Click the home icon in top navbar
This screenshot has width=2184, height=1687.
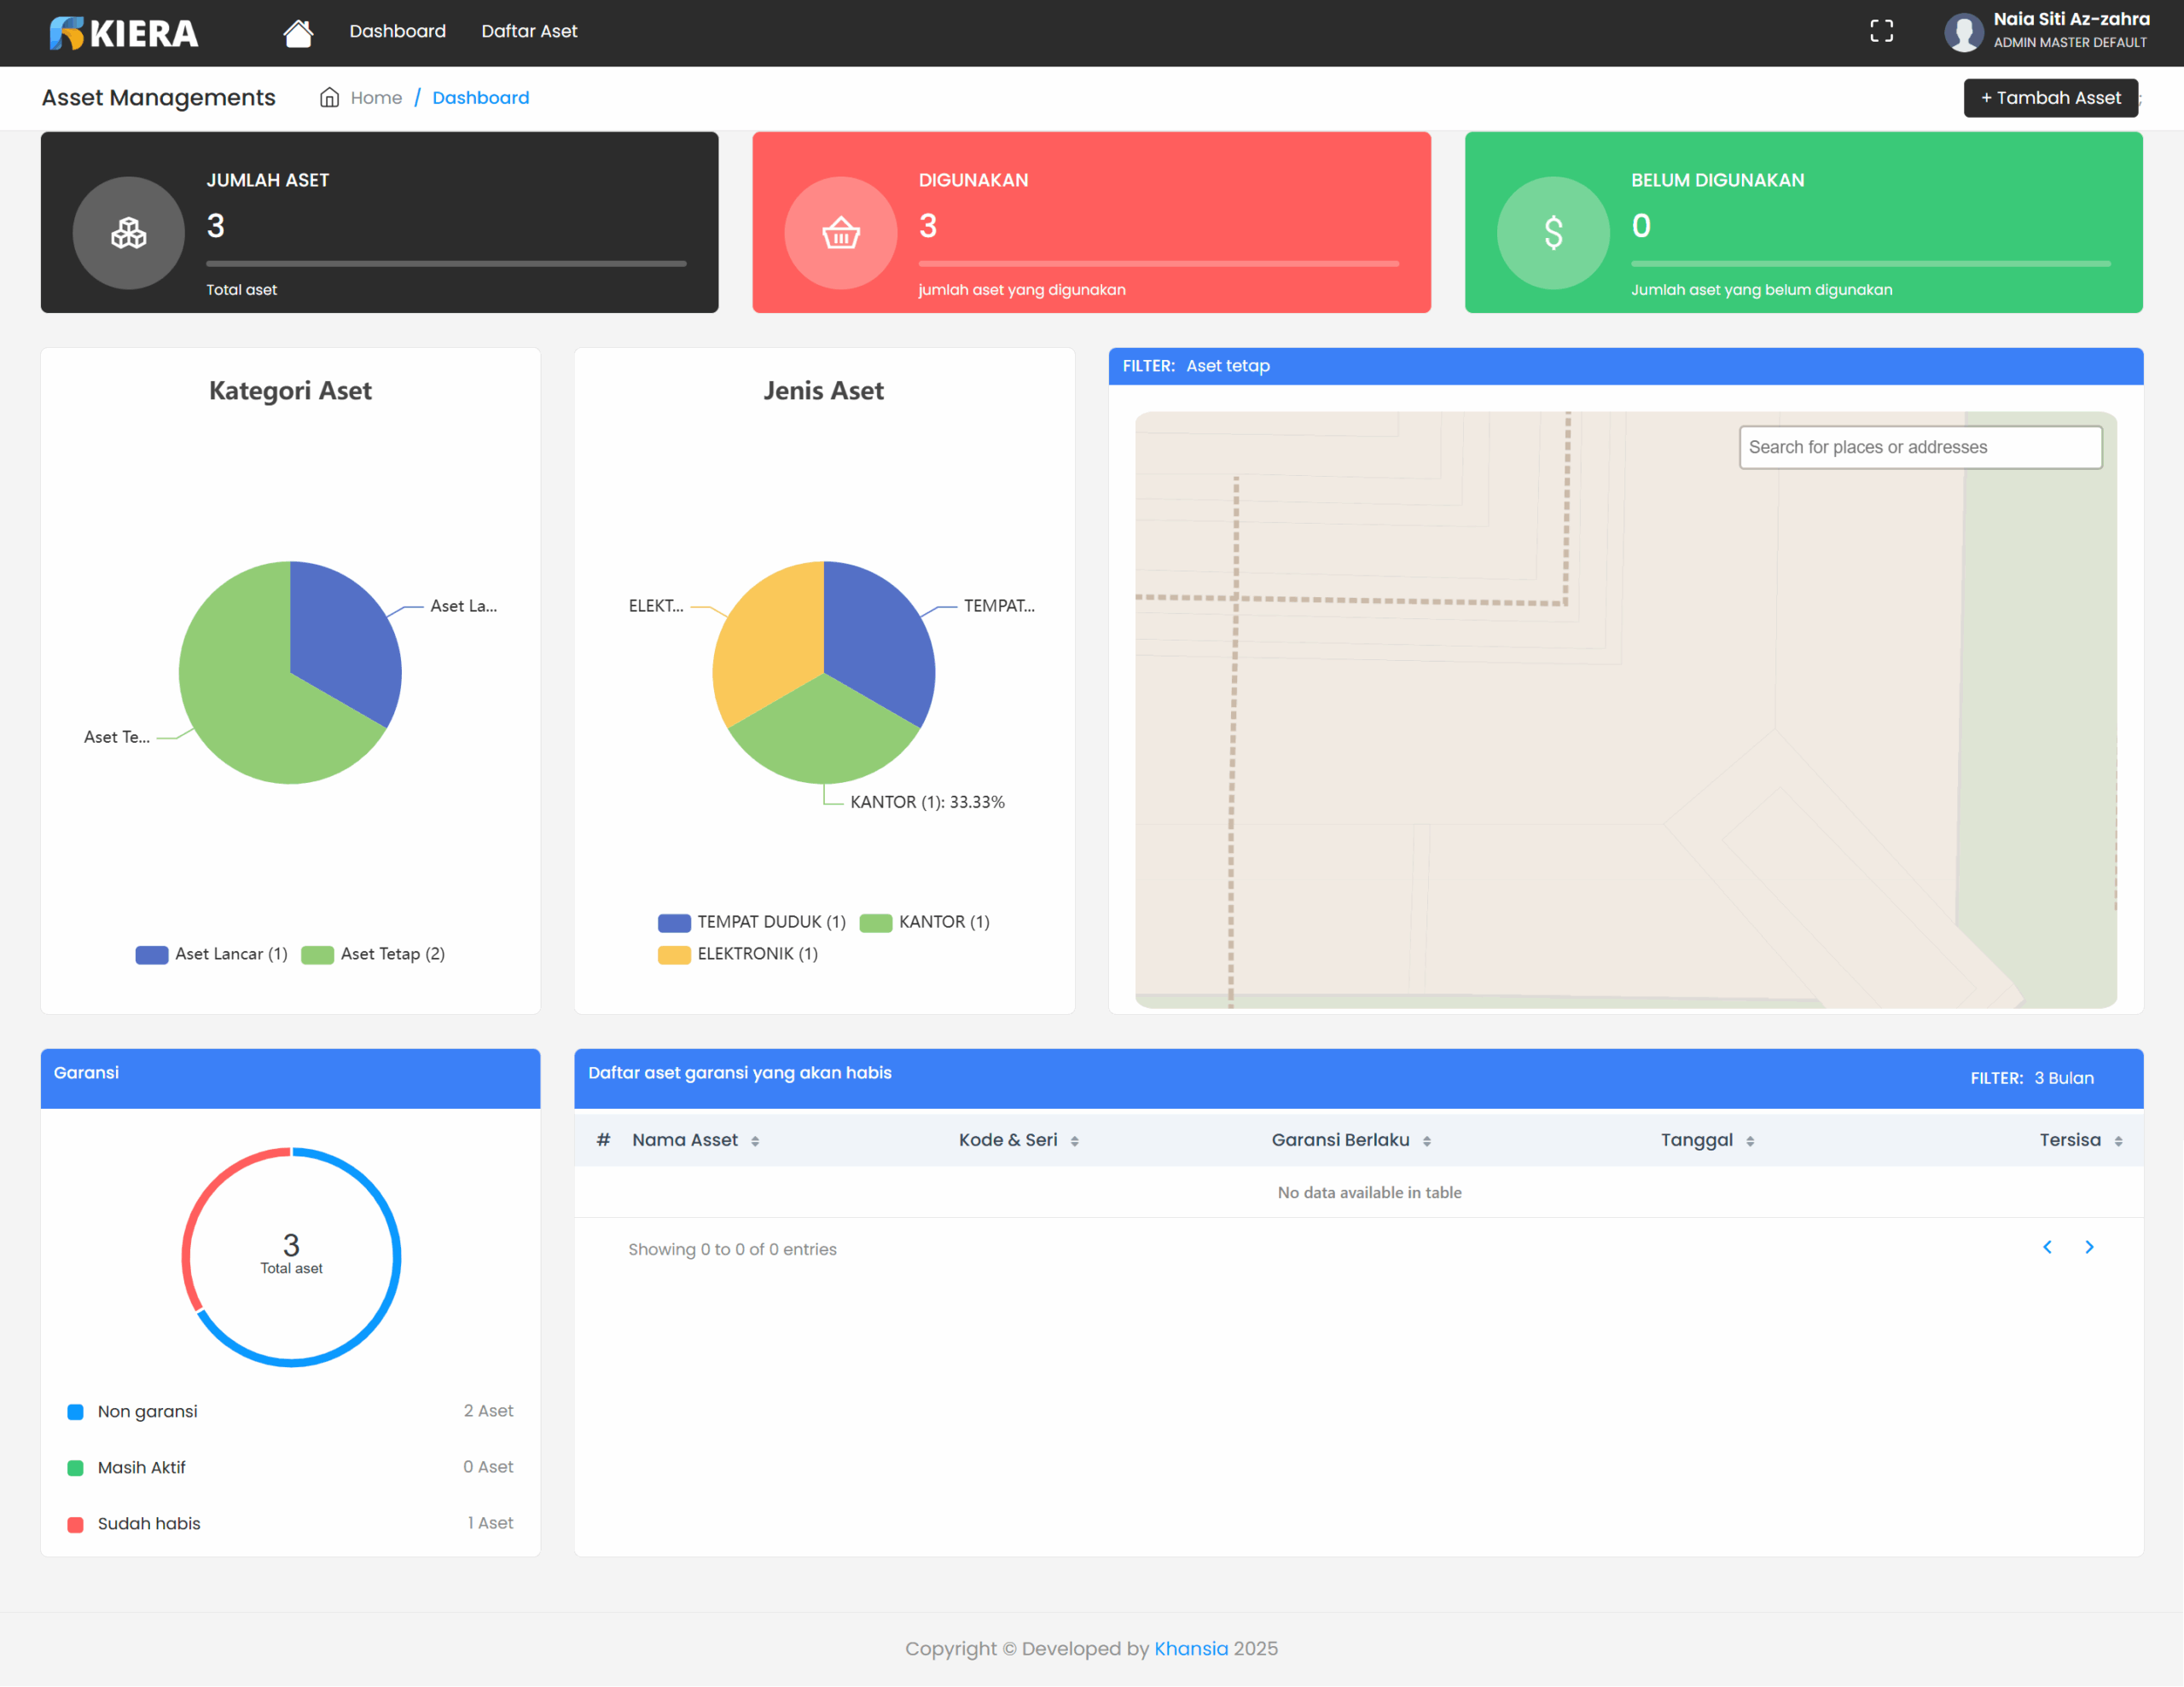[x=297, y=32]
